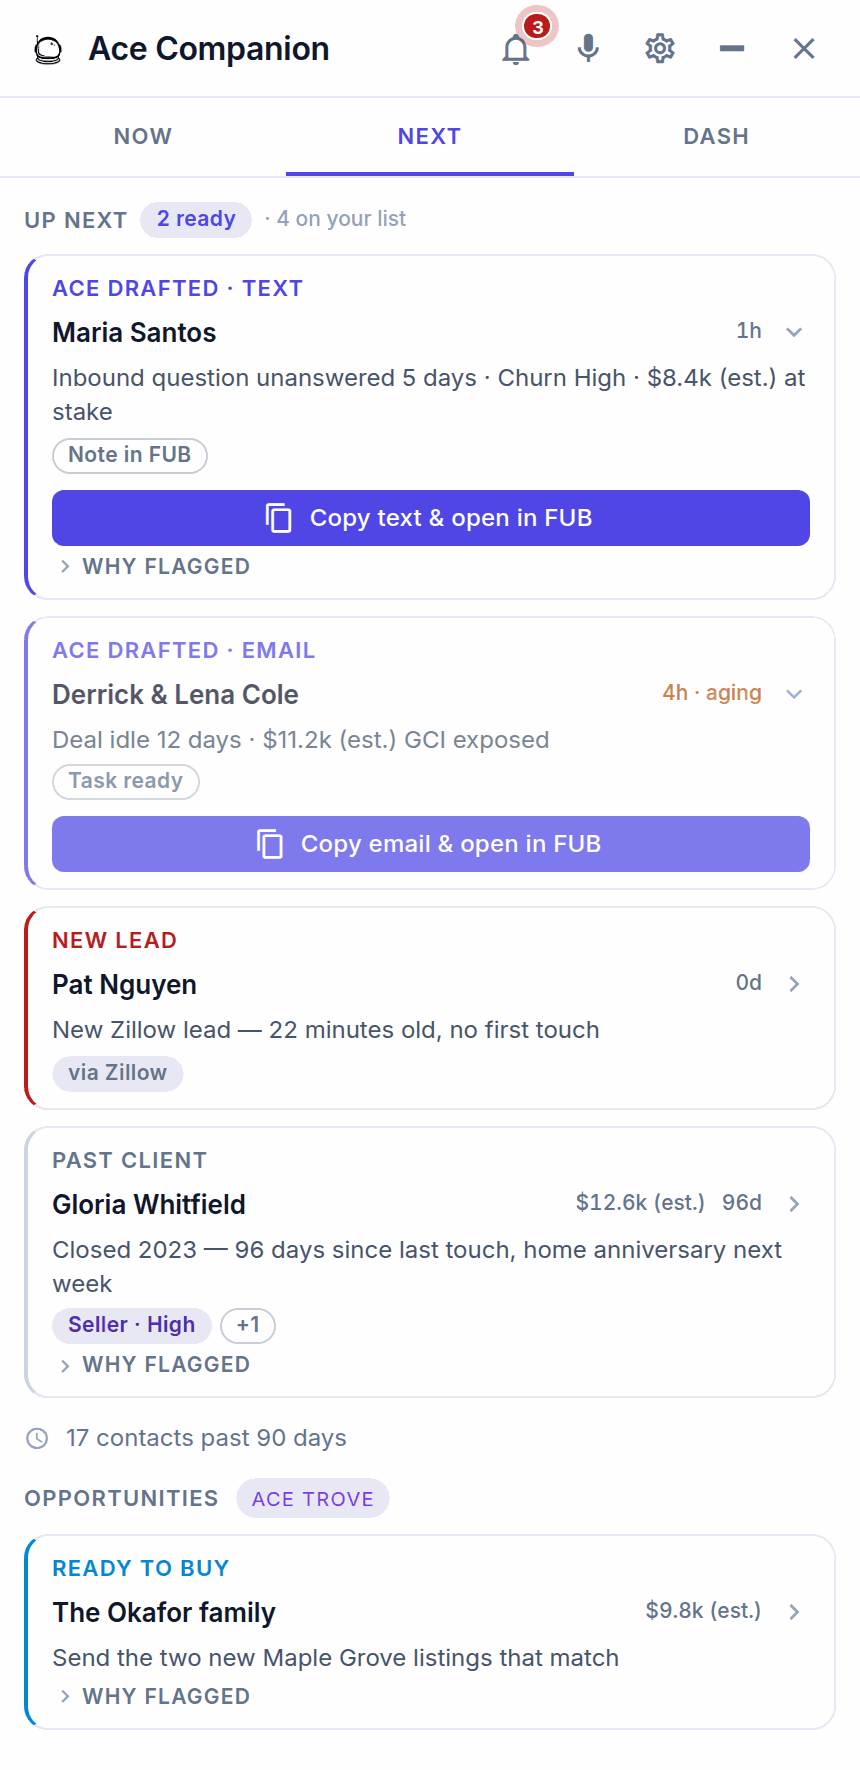This screenshot has height=1770, width=860.
Task: Collapse the Derrick & Lena Cole card
Action: pos(794,694)
